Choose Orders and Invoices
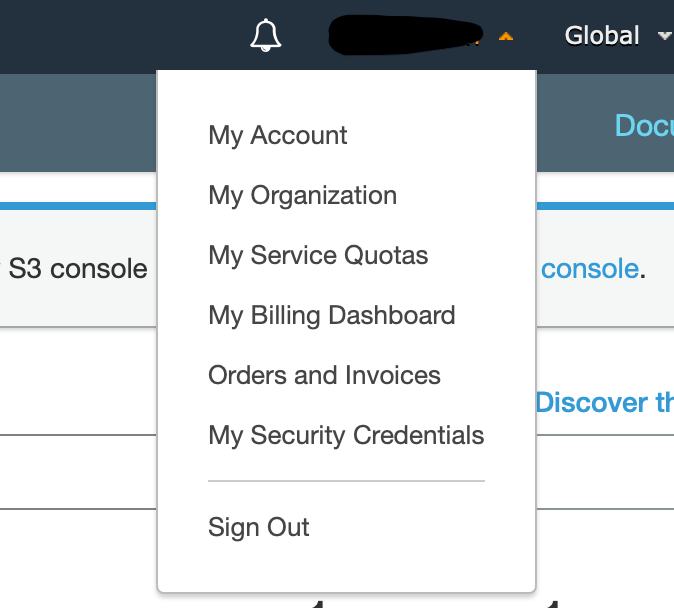 (324, 375)
